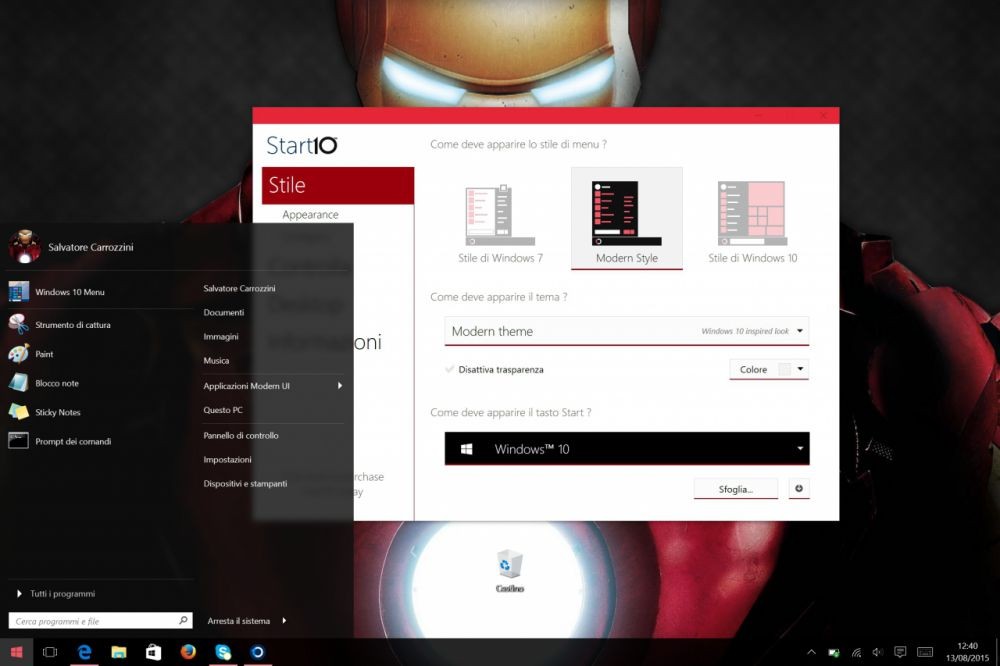
Task: Open Documenti from start menu
Action: 223,313
